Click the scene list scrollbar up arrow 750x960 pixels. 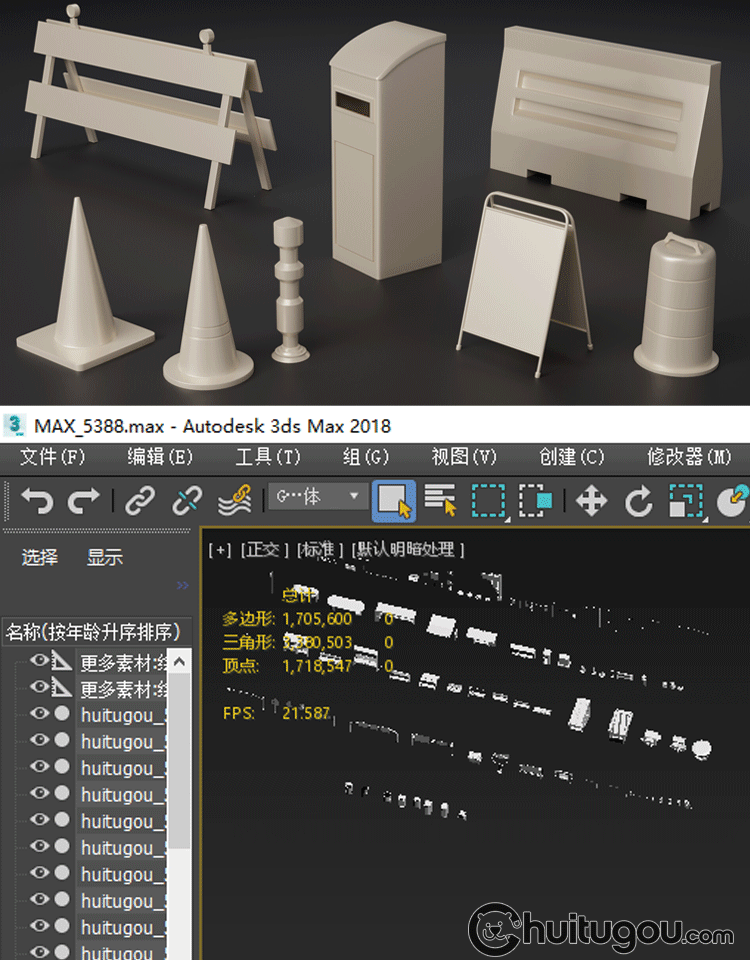tap(178, 661)
